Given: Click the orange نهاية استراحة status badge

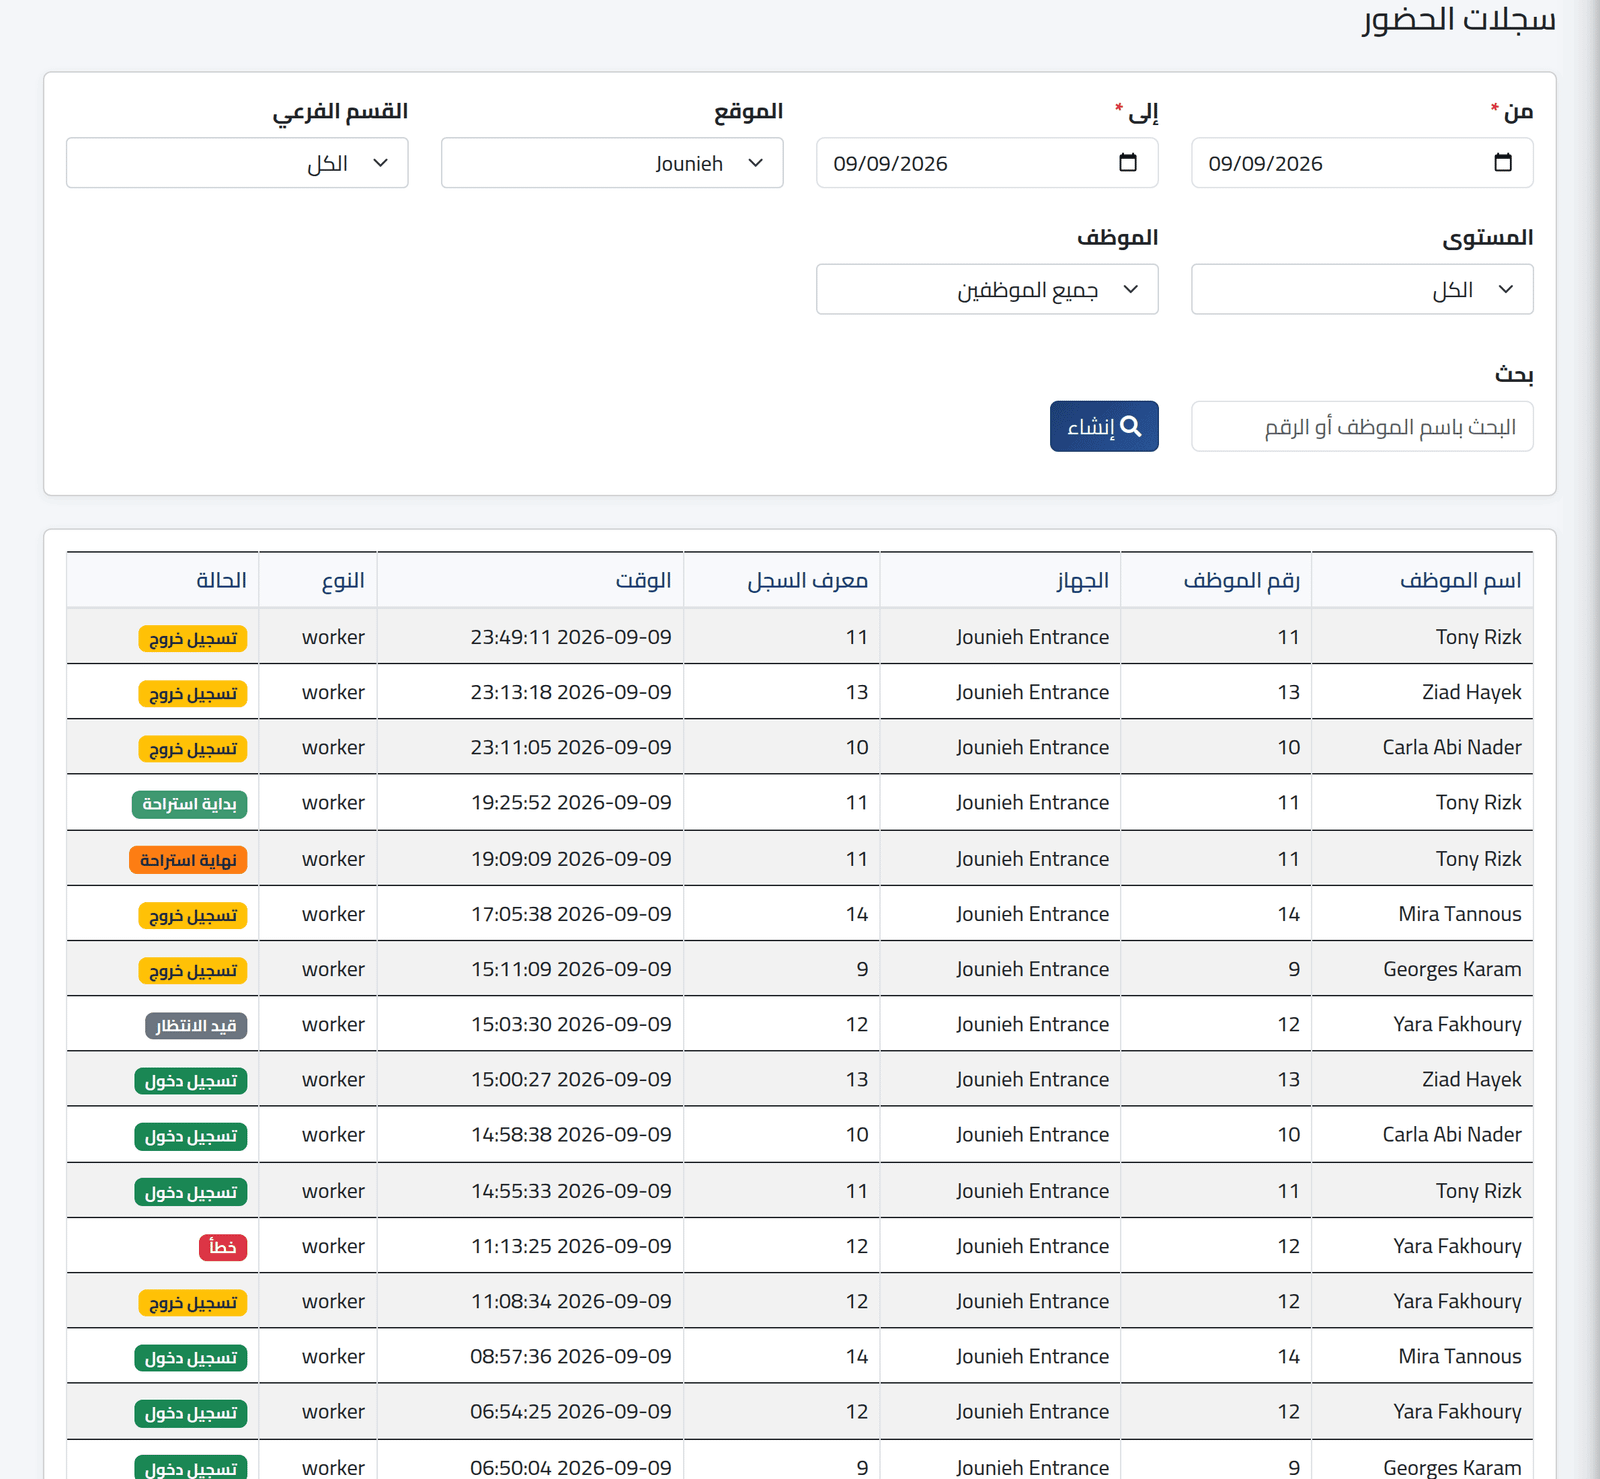Looking at the screenshot, I should [188, 860].
